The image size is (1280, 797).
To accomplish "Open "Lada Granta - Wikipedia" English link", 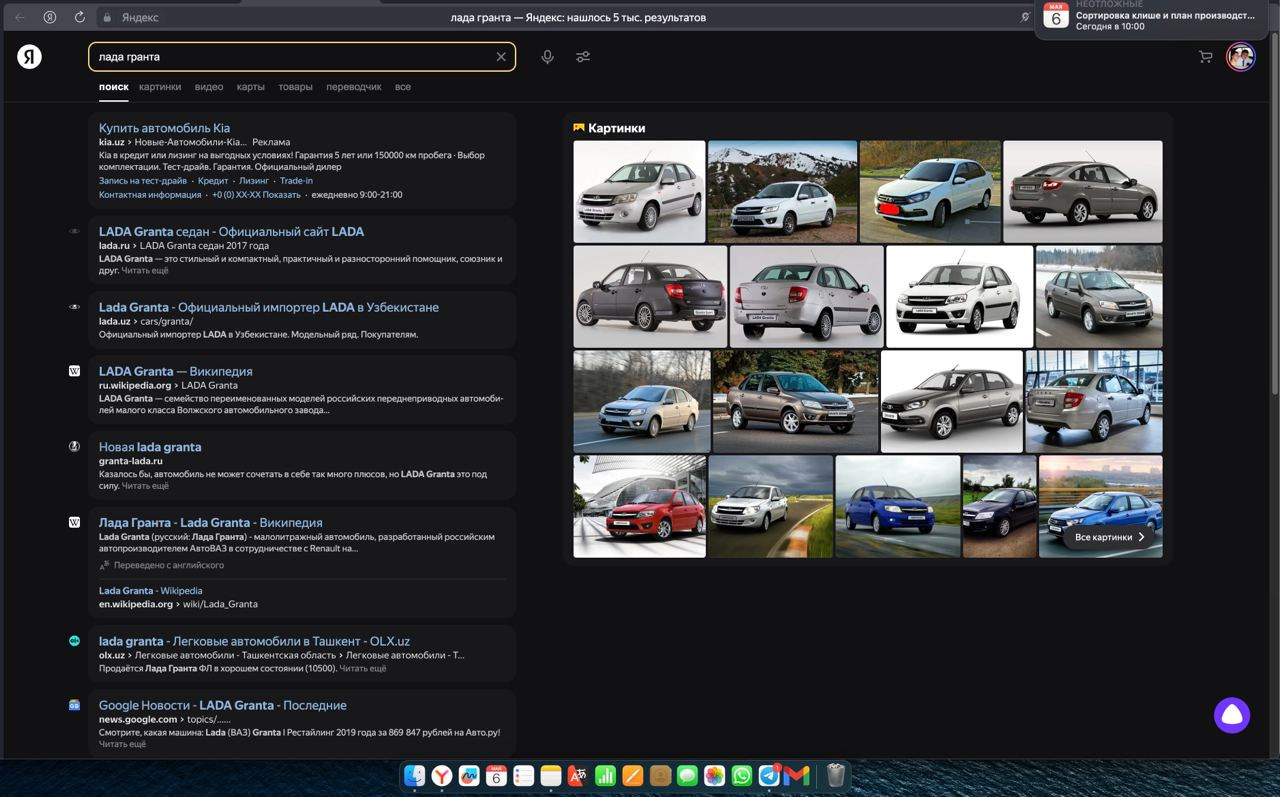I will (x=150, y=591).
